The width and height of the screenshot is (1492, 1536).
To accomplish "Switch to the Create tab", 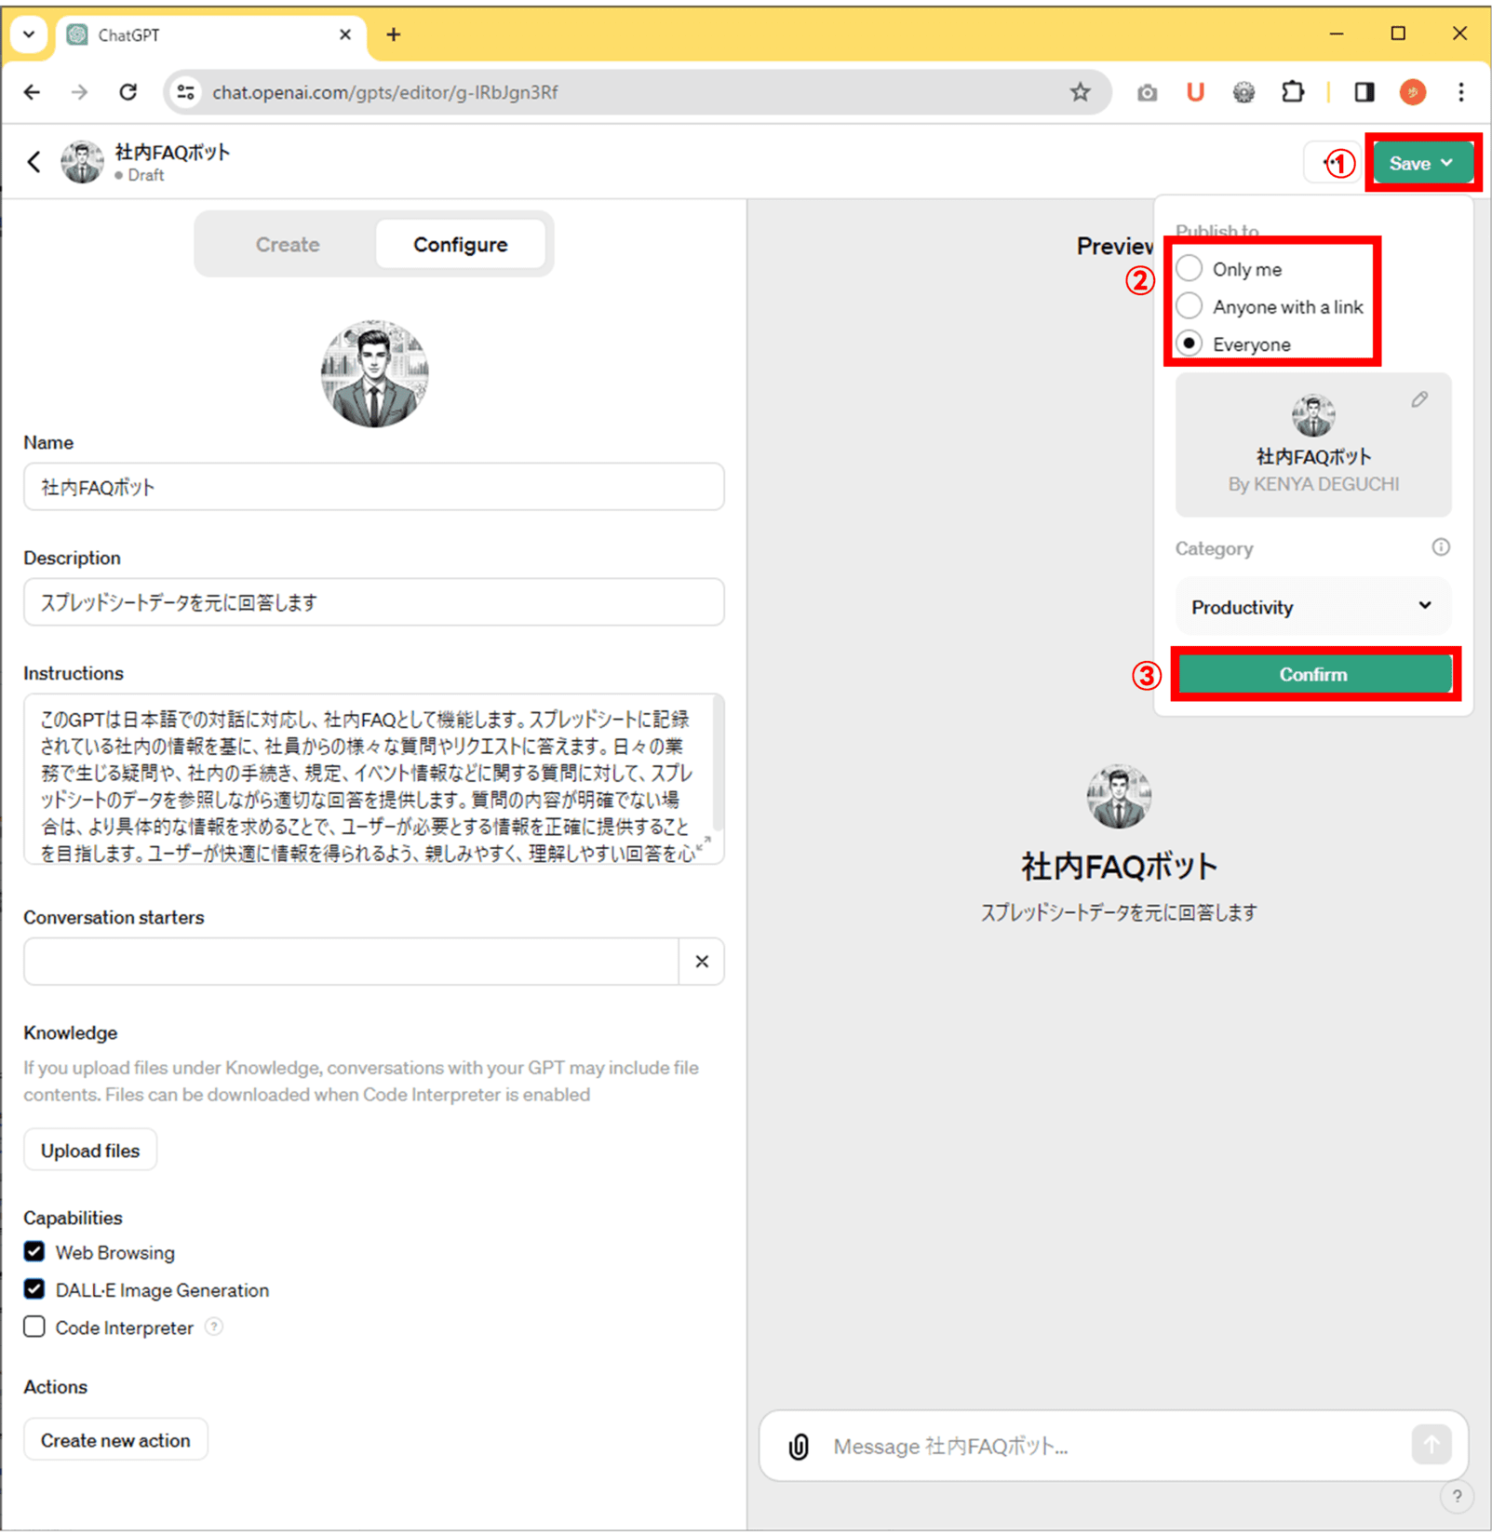I will click(x=287, y=243).
